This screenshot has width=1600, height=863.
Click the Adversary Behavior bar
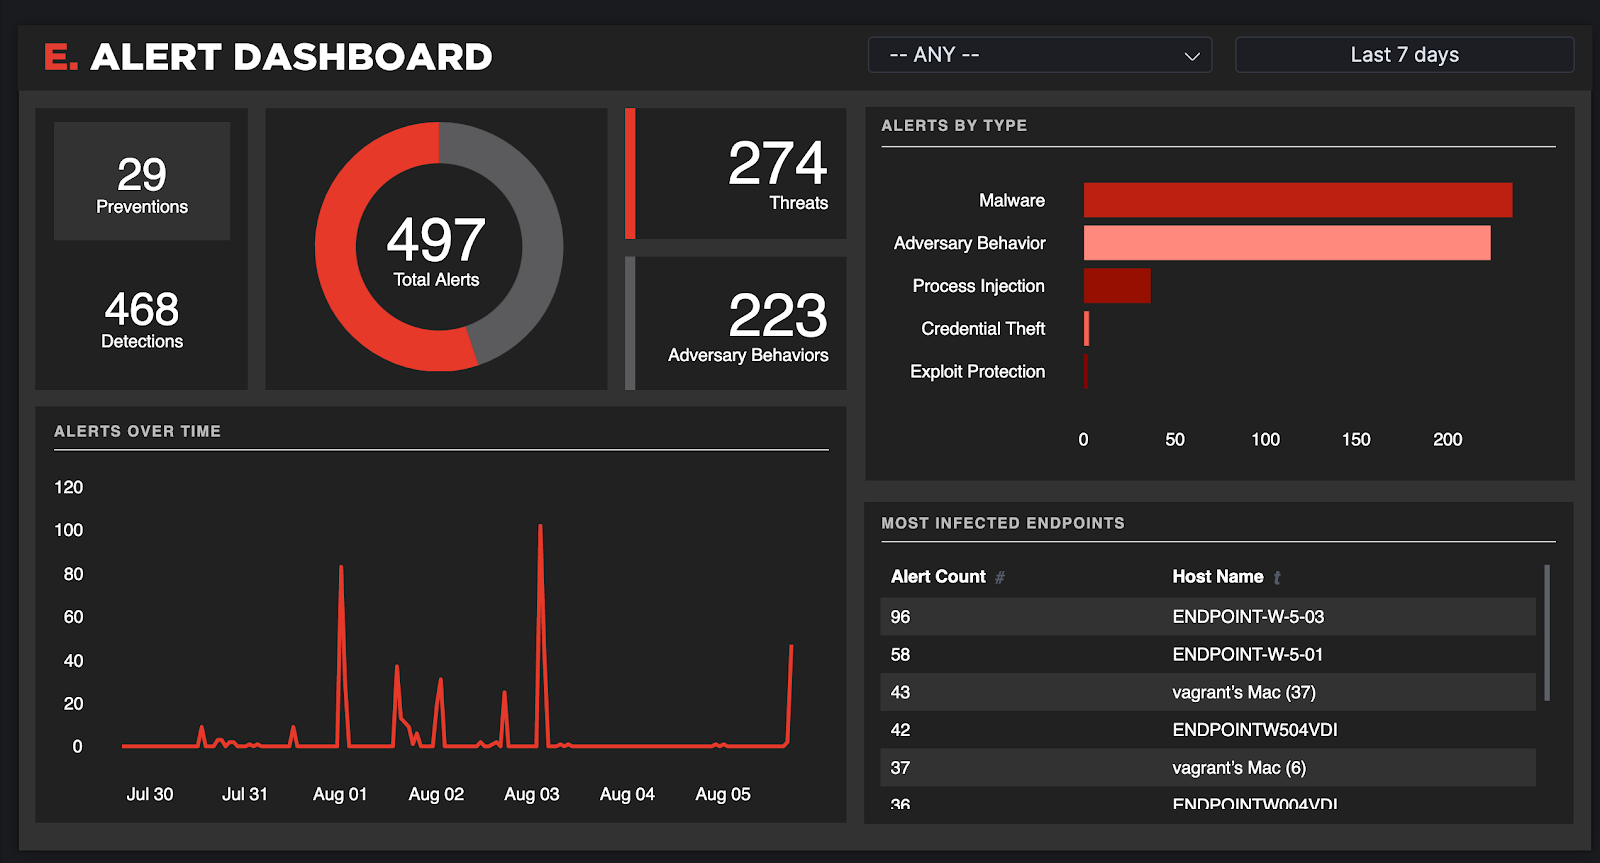click(x=1287, y=243)
